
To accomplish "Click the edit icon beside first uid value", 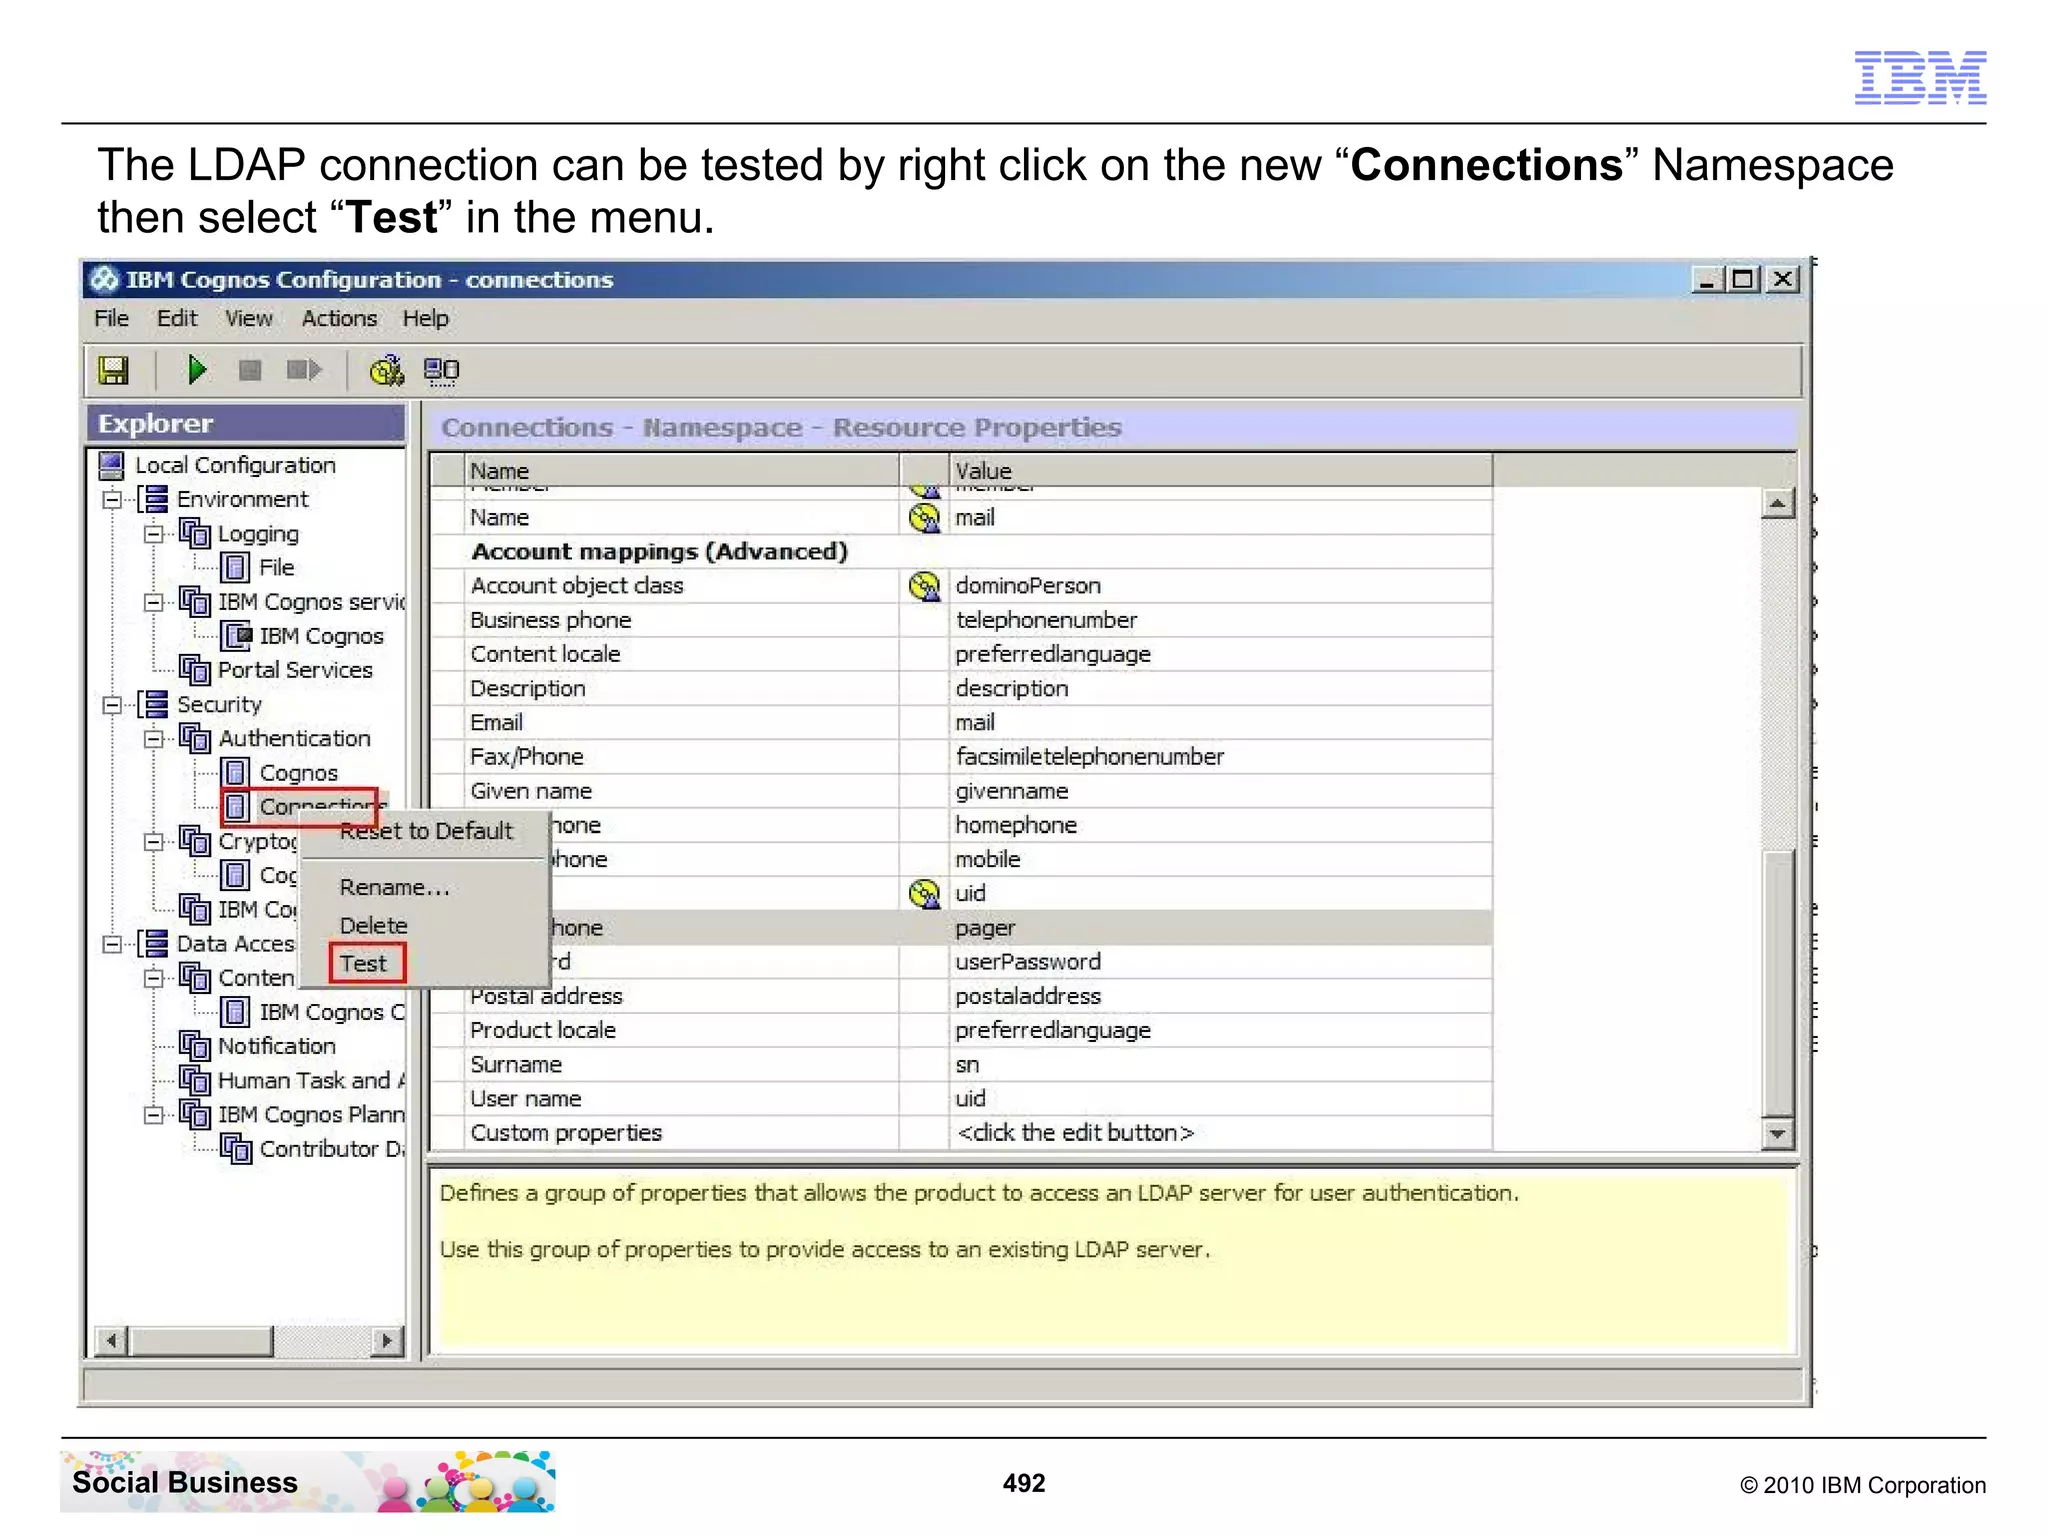I will [x=924, y=893].
